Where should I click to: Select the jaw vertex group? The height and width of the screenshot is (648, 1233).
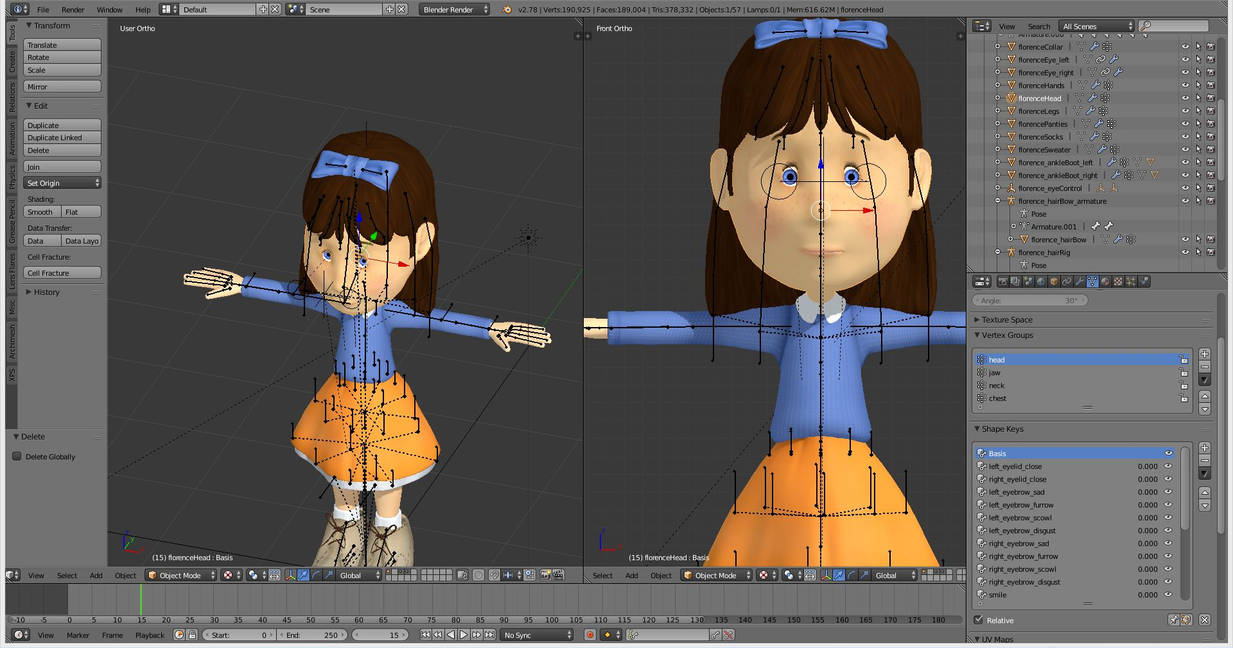pyautogui.click(x=1082, y=372)
